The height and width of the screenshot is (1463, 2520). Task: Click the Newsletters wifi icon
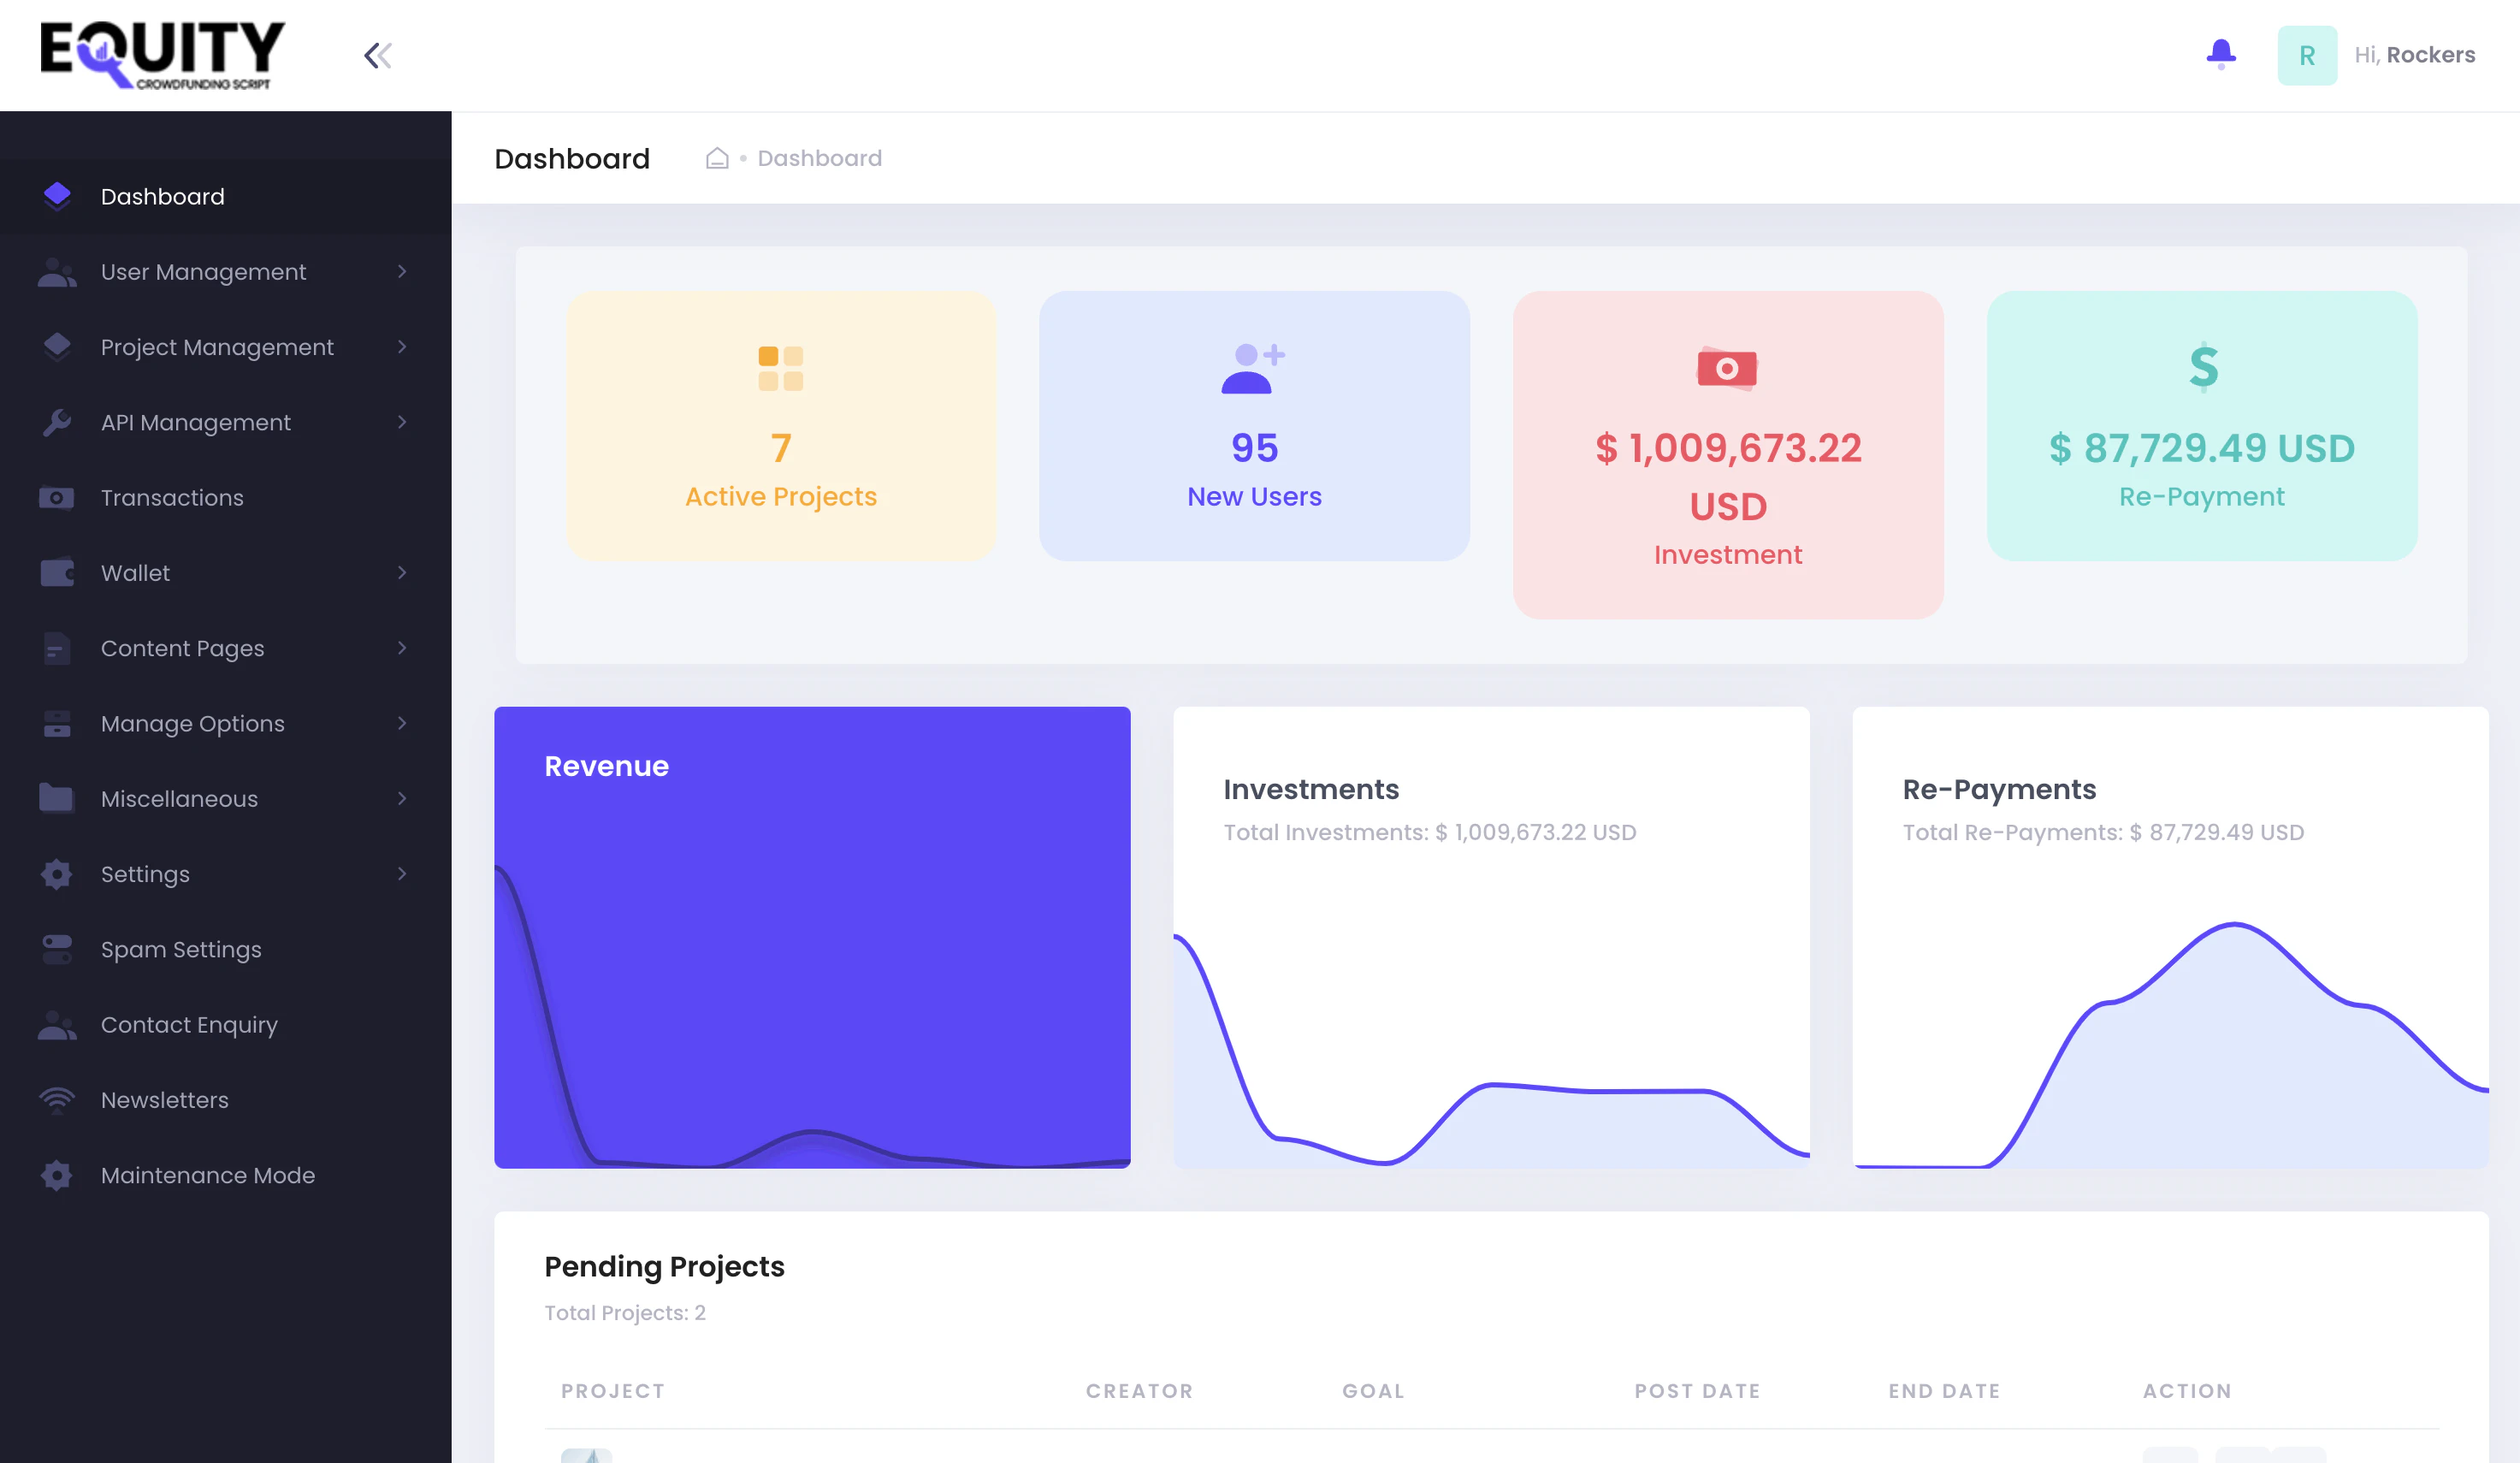tap(57, 1100)
